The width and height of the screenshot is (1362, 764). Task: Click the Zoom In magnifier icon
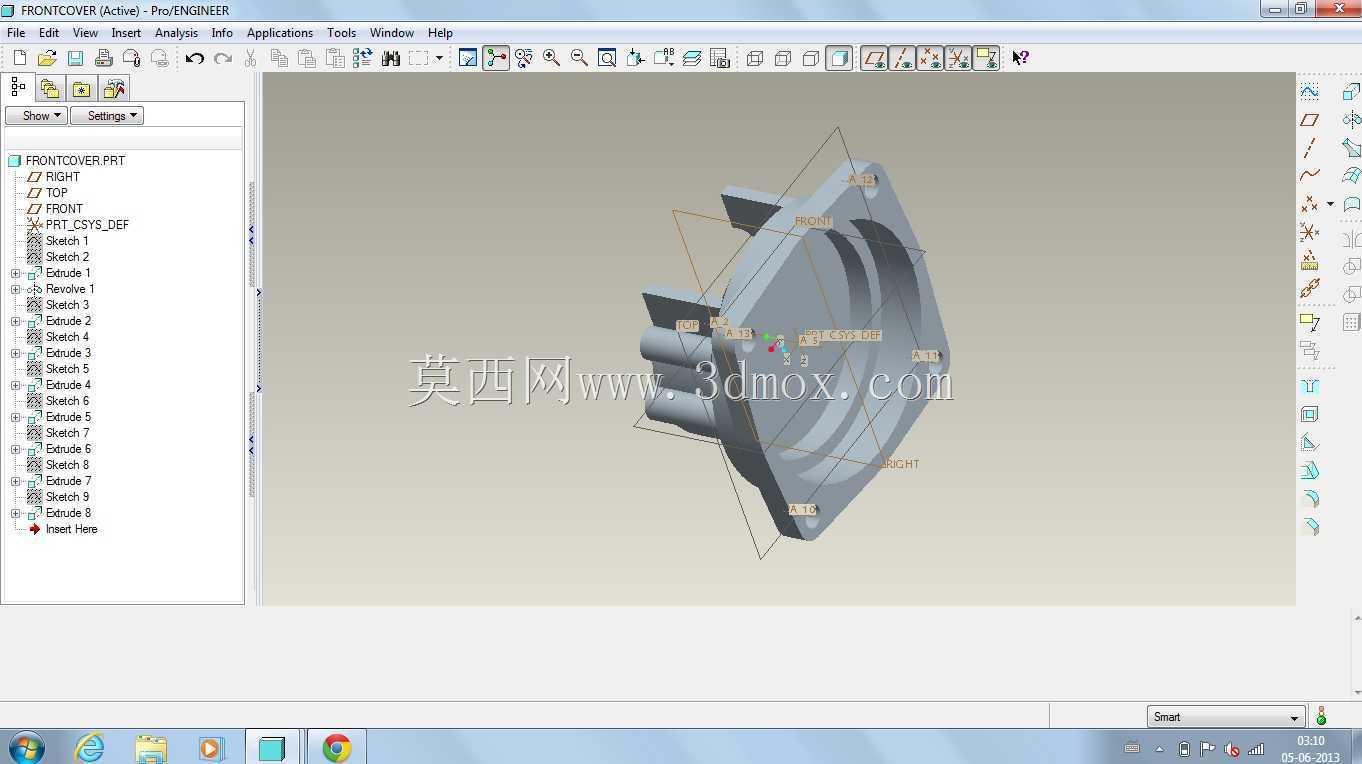(x=551, y=58)
